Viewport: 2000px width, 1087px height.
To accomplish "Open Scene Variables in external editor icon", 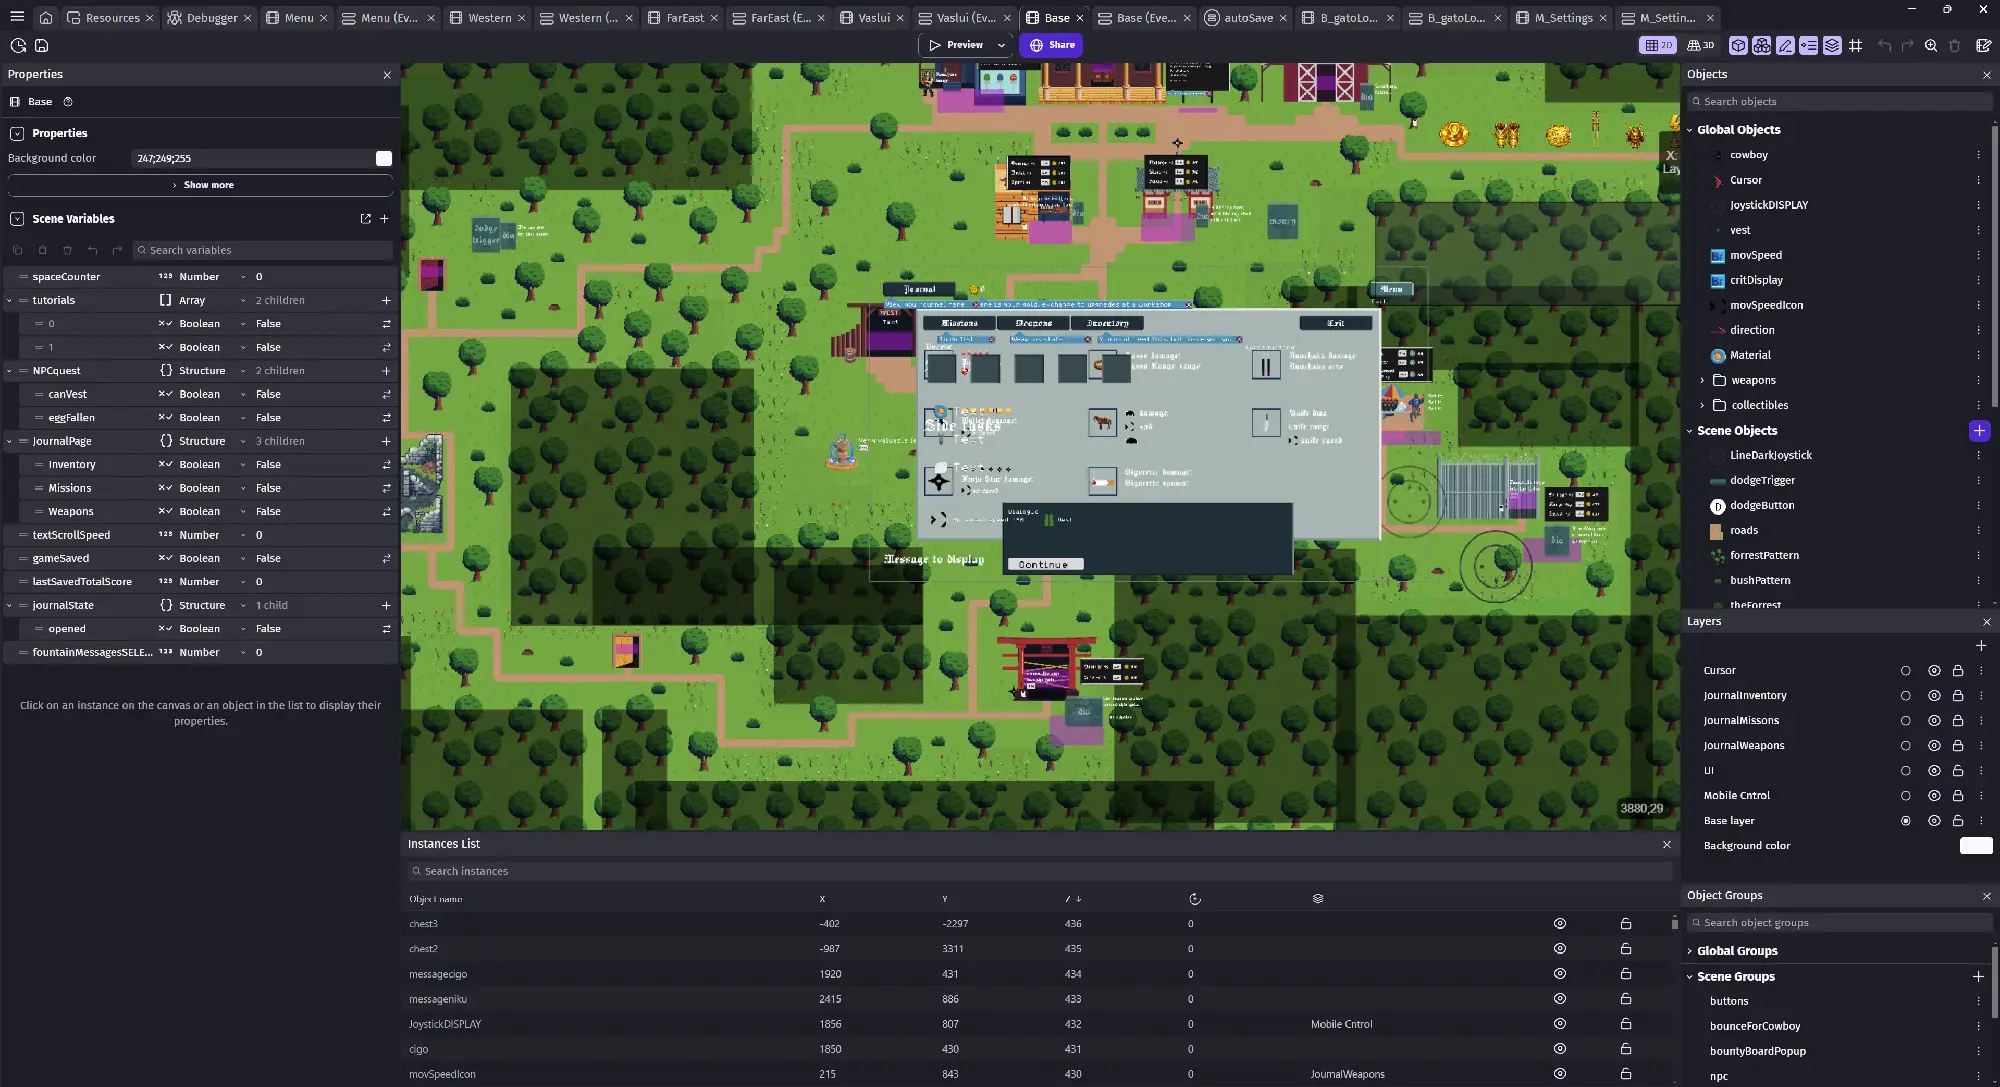I will point(365,218).
